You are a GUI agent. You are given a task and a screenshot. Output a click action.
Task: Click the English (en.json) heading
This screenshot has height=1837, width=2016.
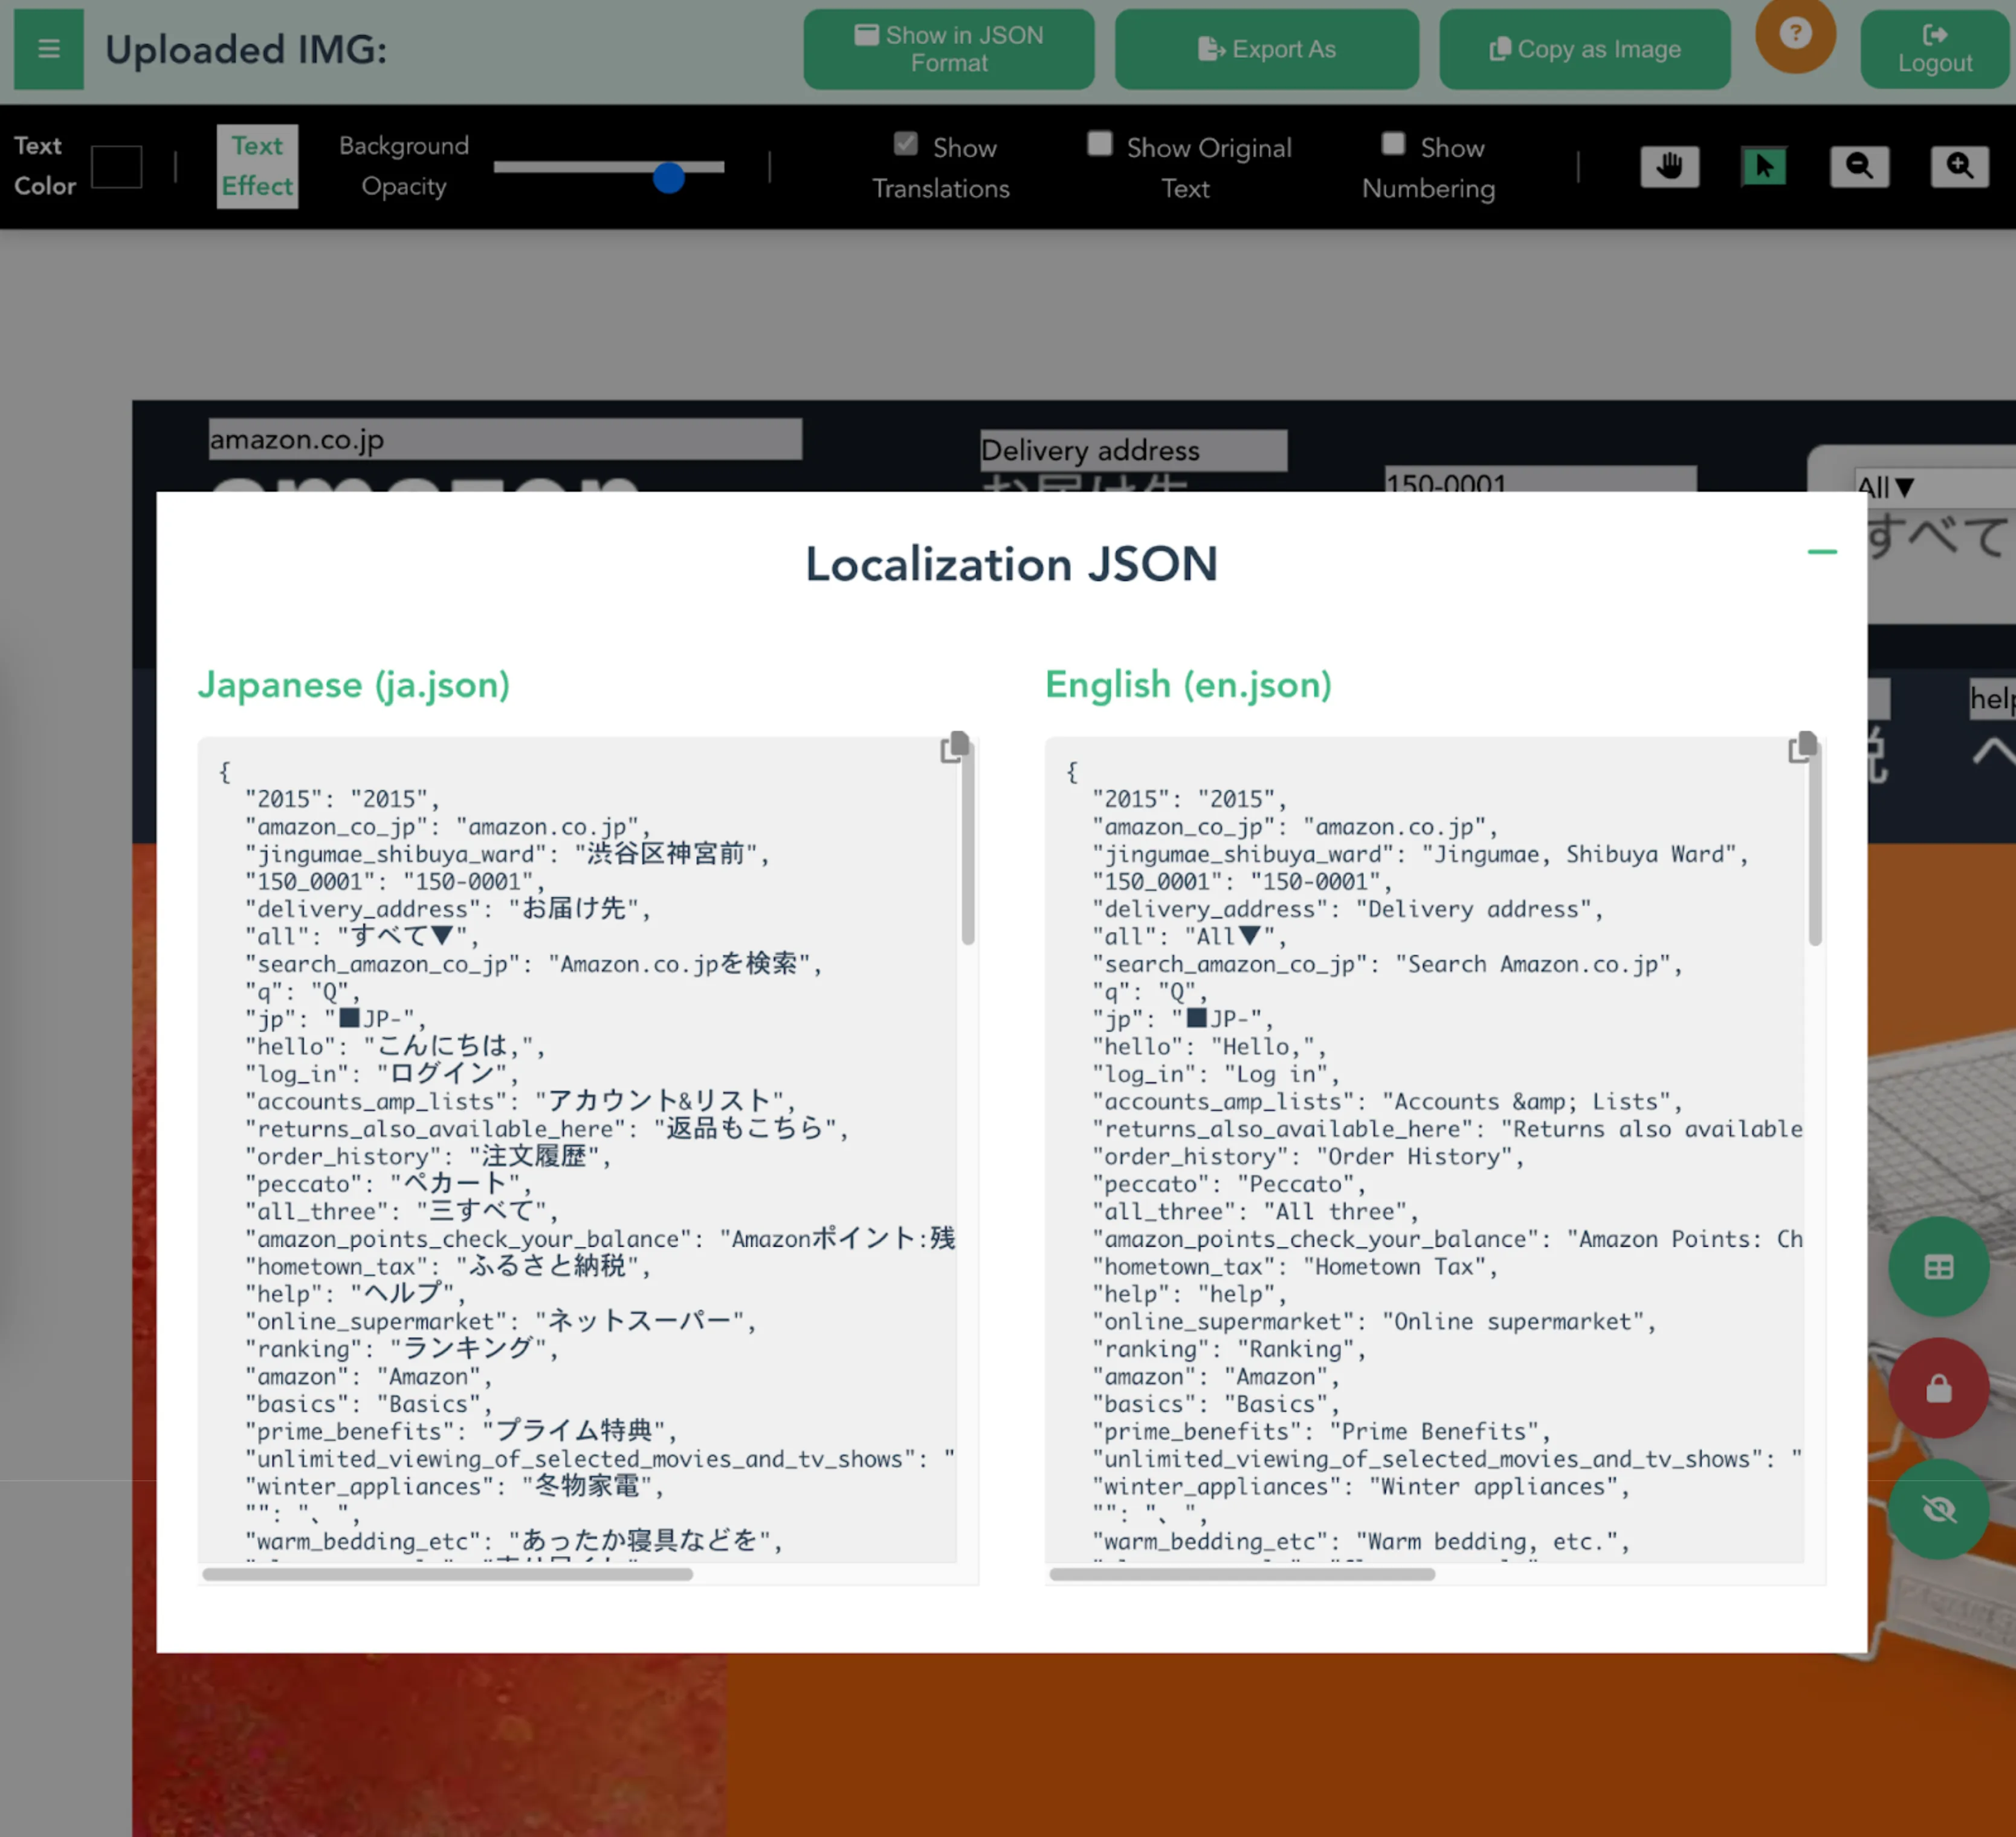[1188, 685]
